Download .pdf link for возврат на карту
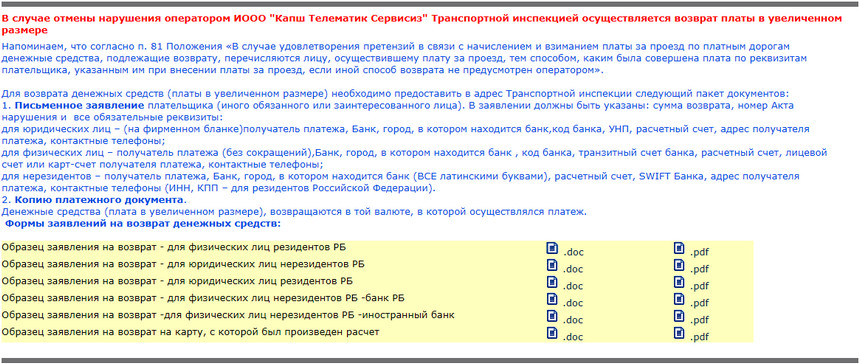This screenshot has height=364, width=860. click(x=699, y=337)
